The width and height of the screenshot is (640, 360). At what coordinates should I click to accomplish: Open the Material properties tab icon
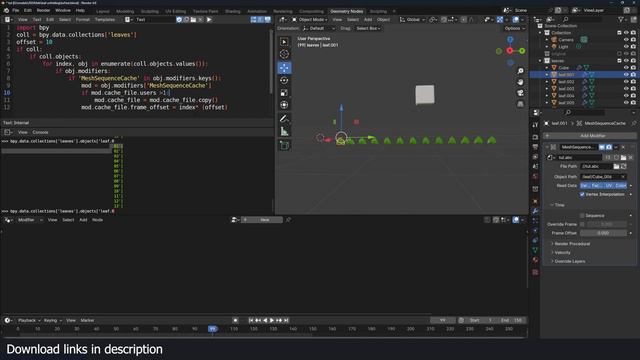535,260
